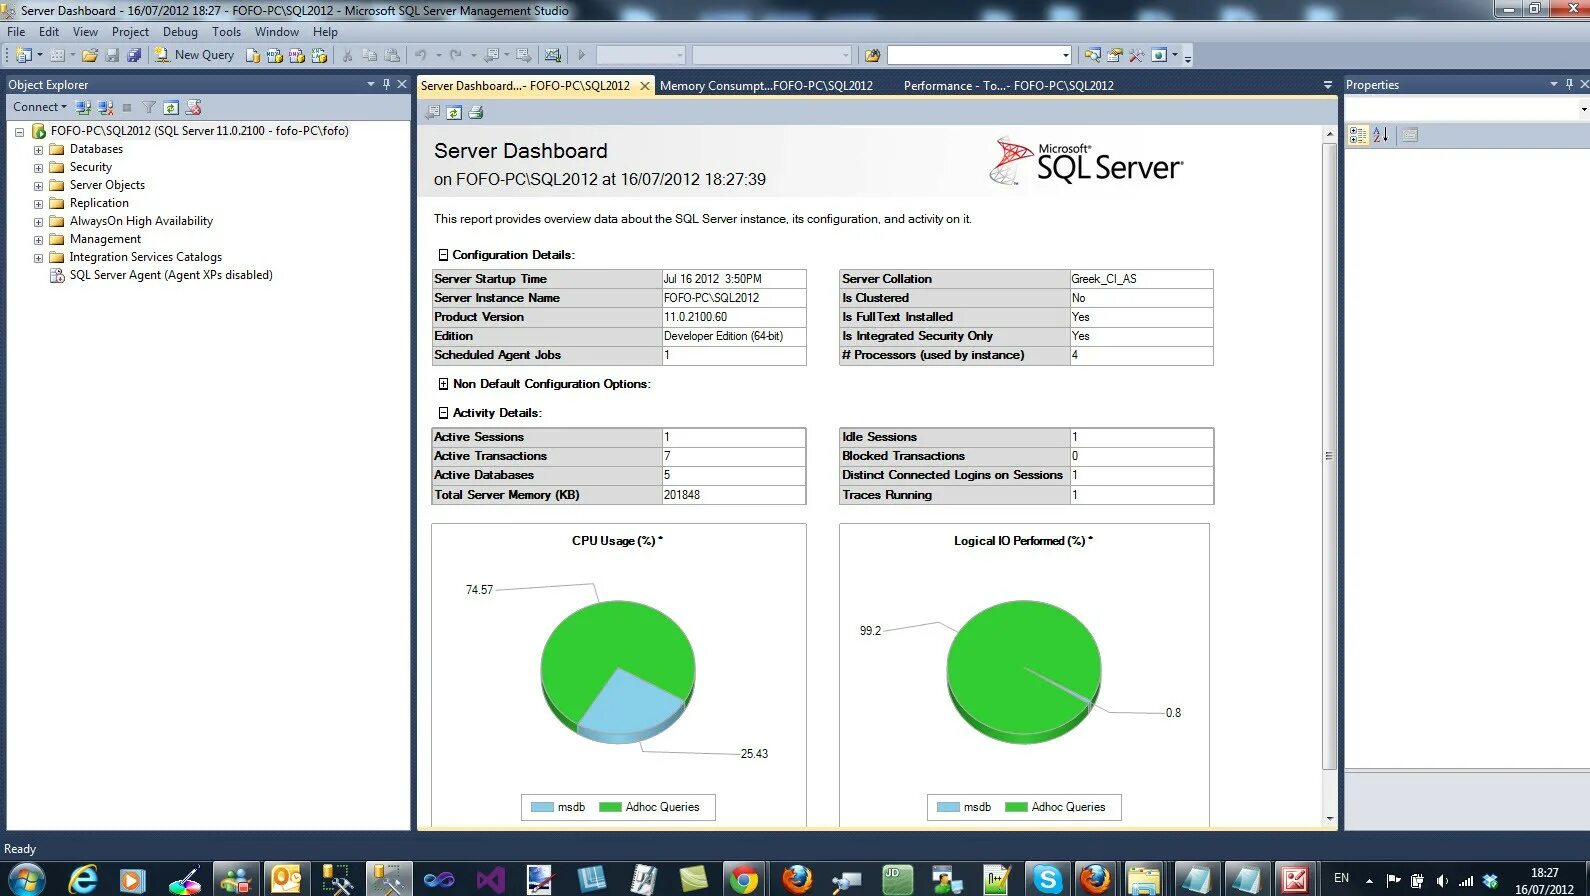Open the Help menu

coord(325,32)
